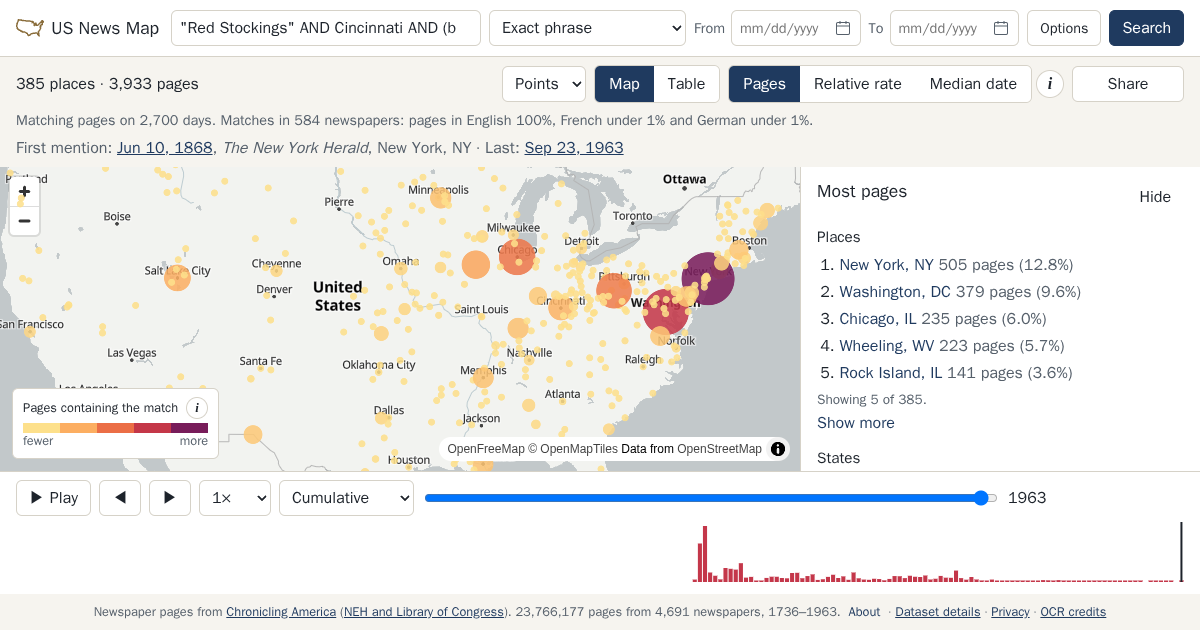Open Chicago, IL place link

(x=878, y=319)
